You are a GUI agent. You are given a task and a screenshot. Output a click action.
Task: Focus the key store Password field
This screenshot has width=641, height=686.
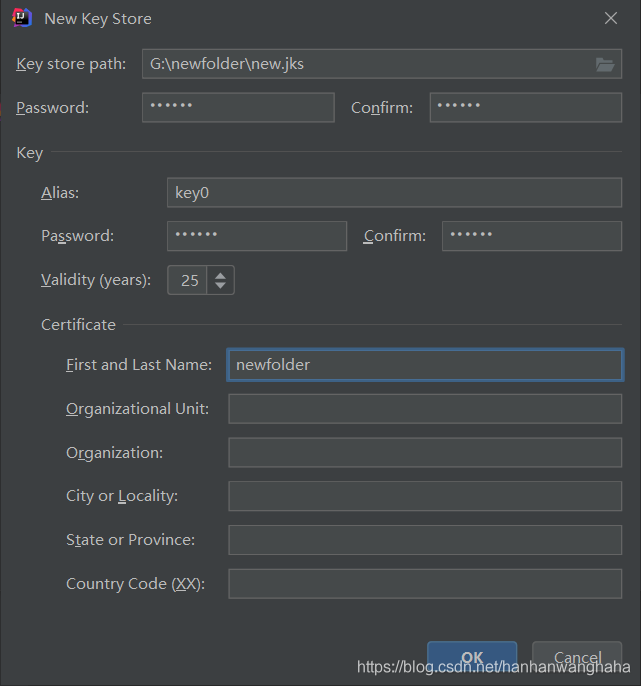coord(238,107)
